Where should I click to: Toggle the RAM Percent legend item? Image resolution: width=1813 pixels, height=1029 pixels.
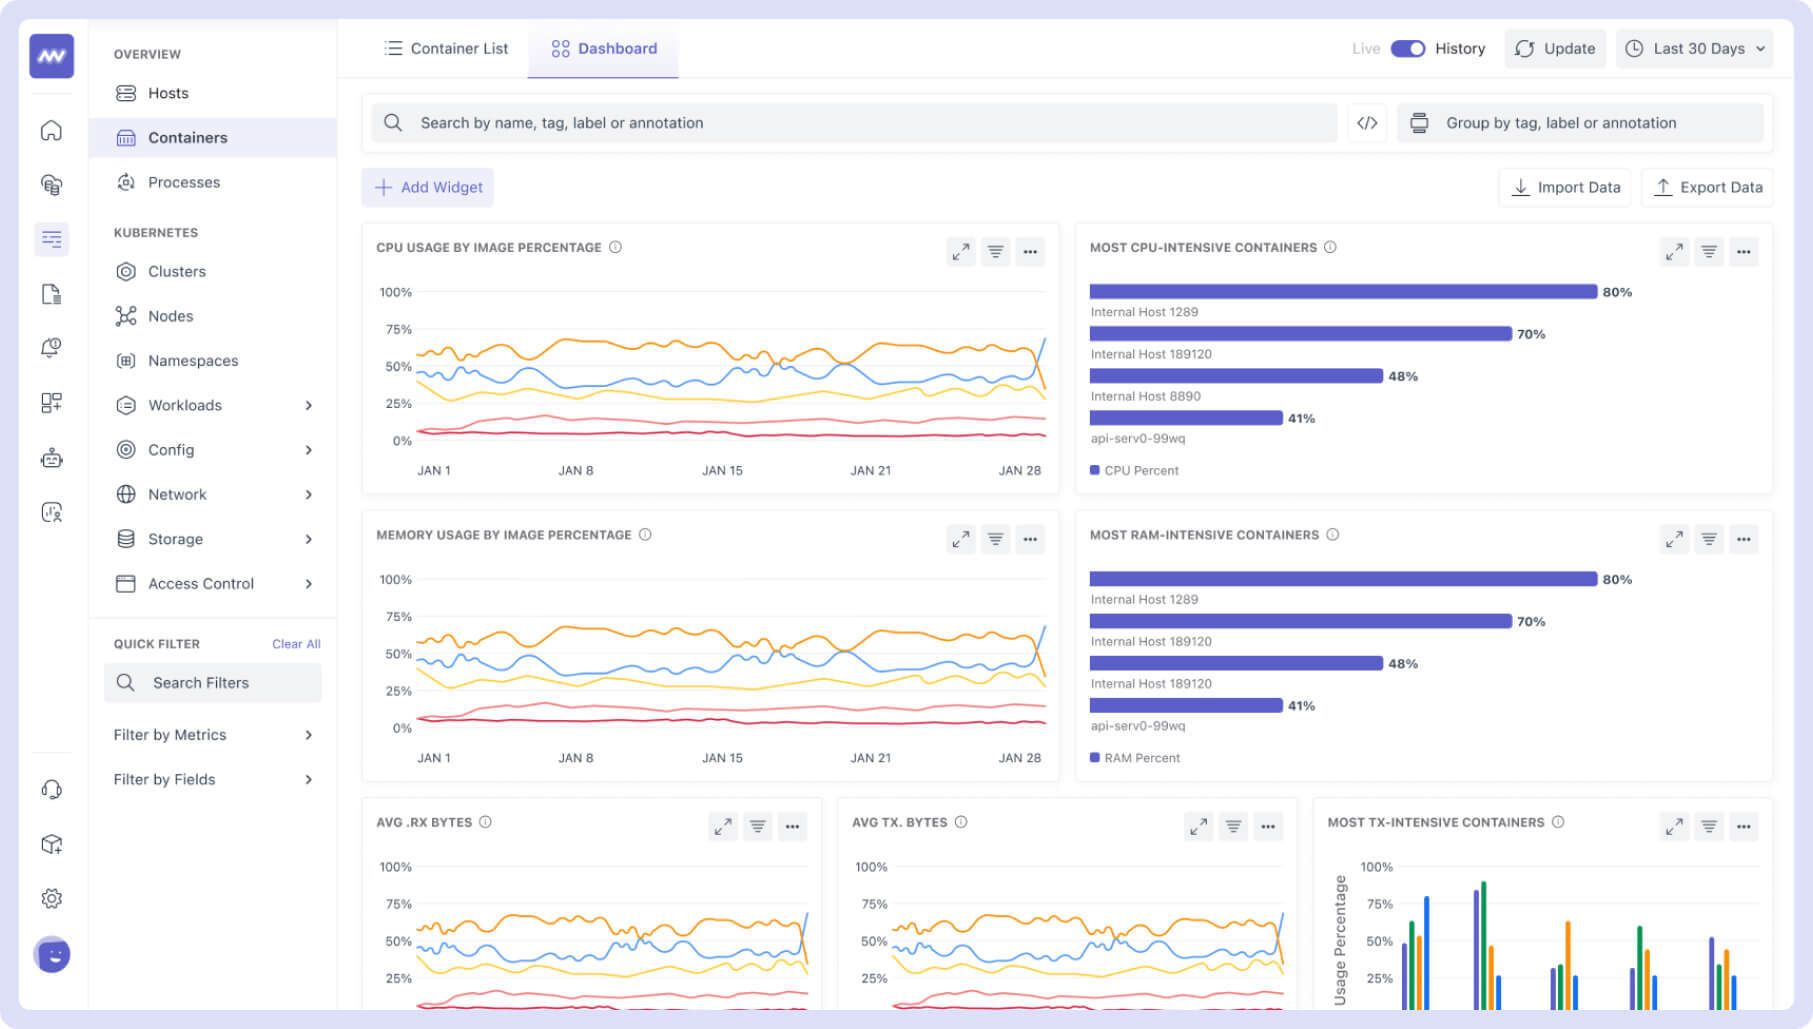pos(1135,757)
